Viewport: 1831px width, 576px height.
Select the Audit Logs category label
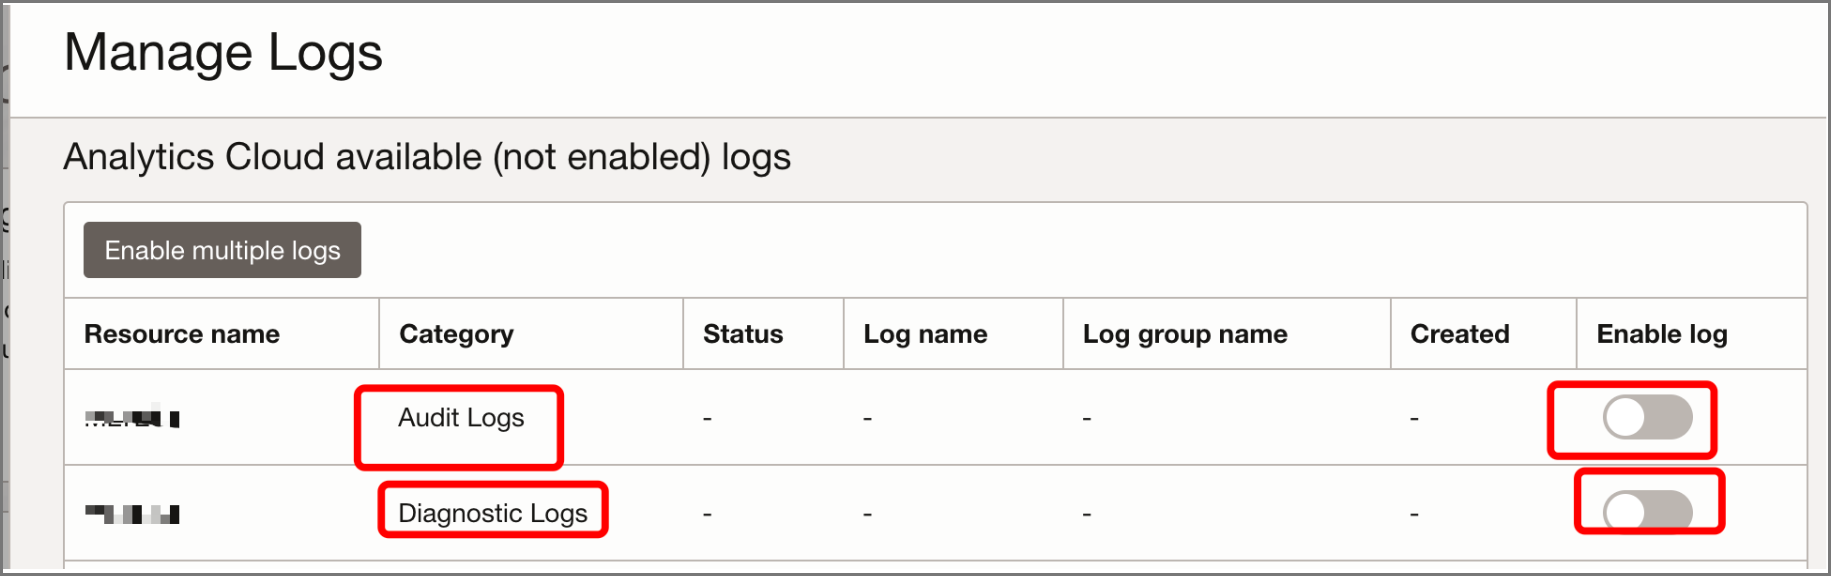tap(461, 418)
